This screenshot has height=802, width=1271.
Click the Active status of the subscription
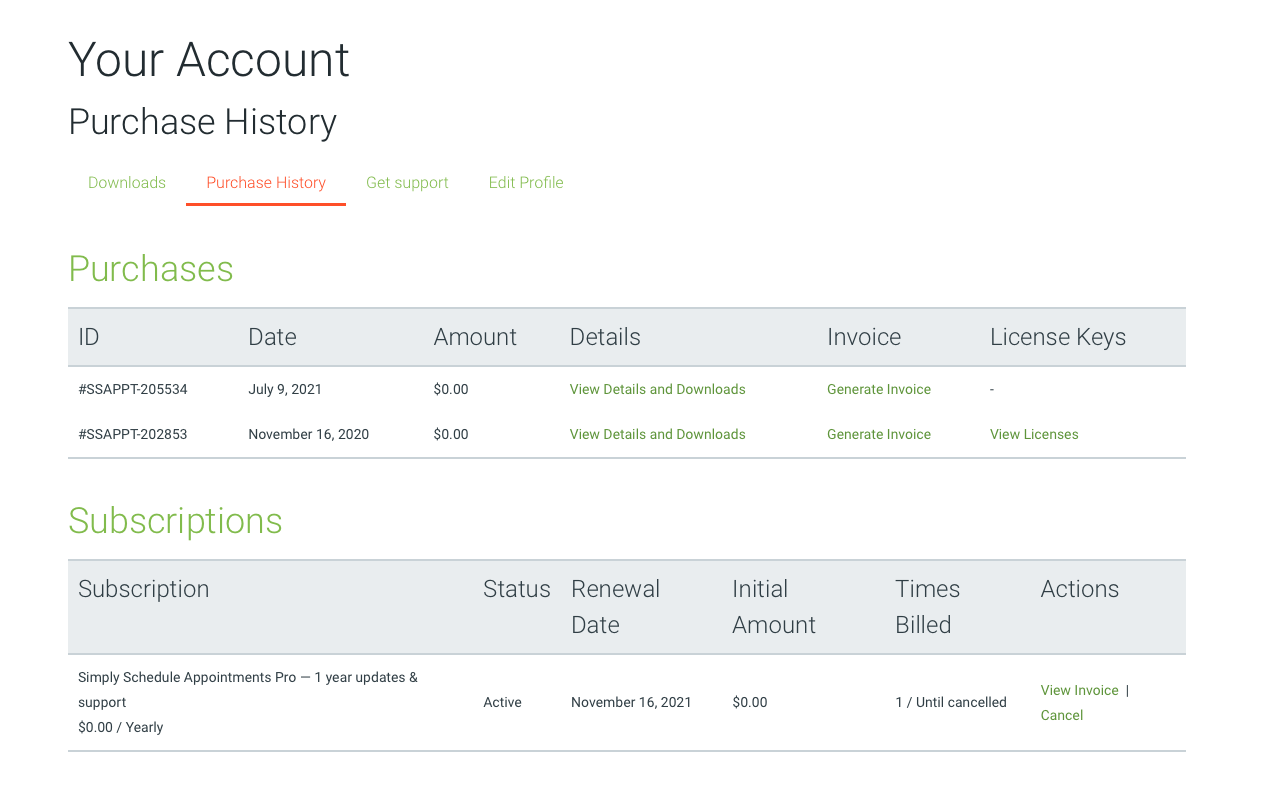502,702
